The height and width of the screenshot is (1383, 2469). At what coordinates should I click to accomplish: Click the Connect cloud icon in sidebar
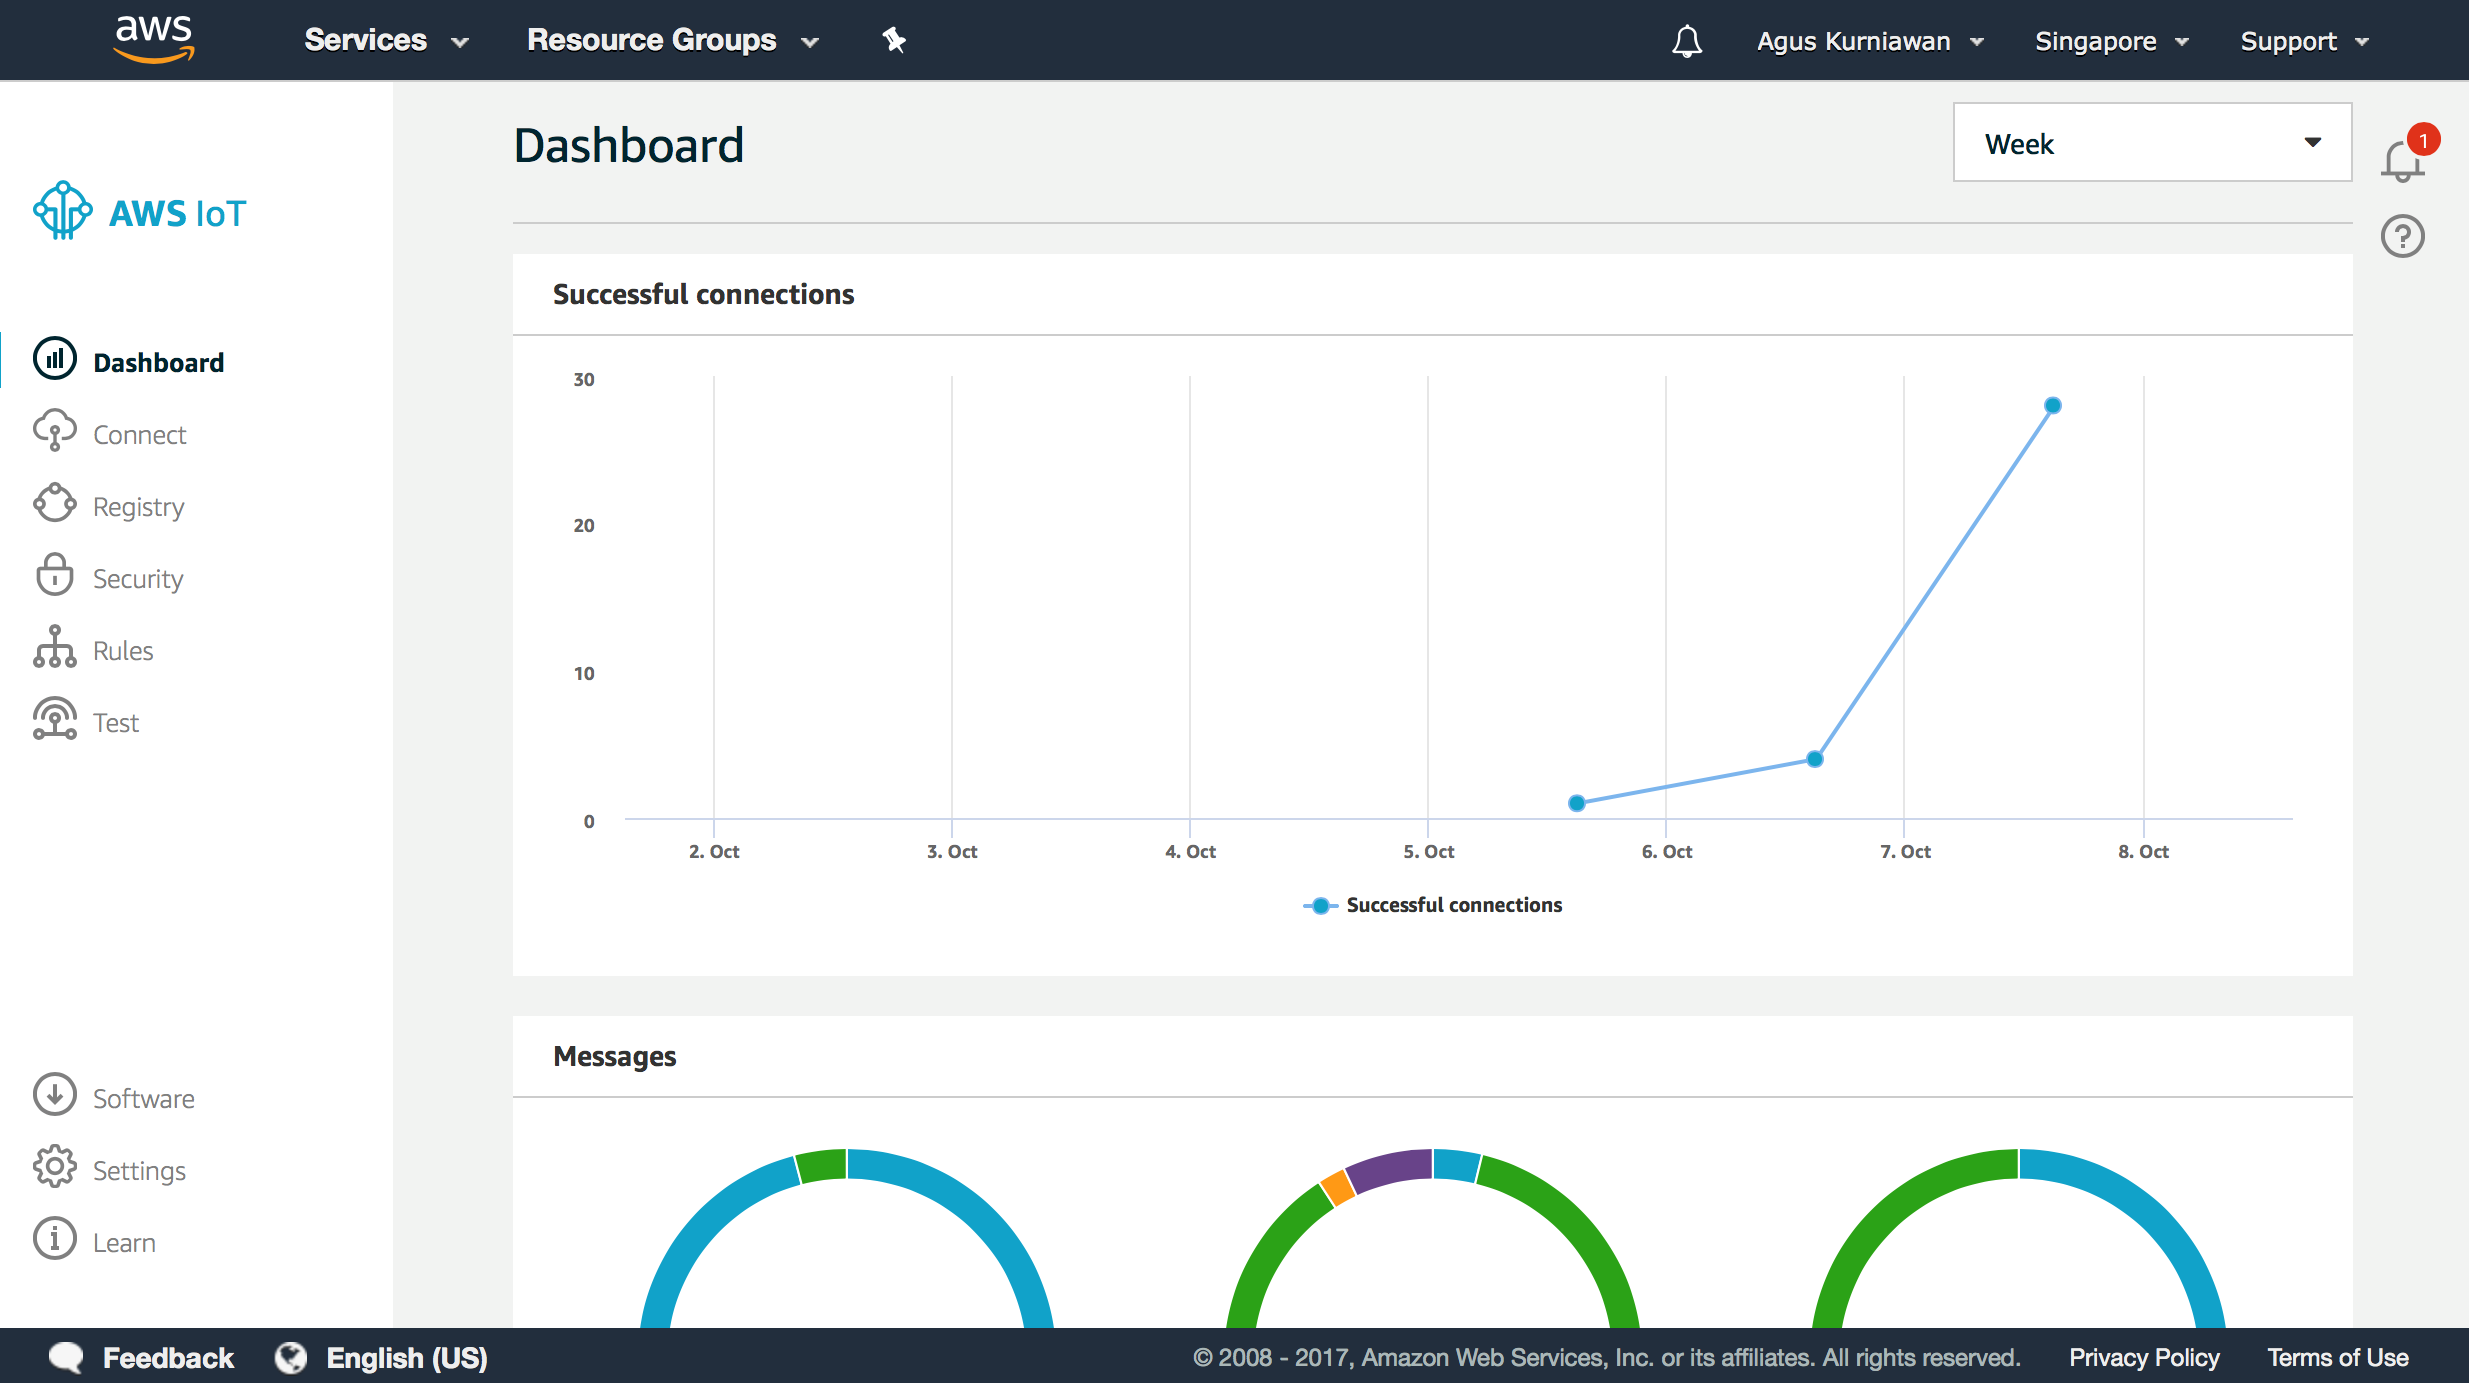[54, 431]
